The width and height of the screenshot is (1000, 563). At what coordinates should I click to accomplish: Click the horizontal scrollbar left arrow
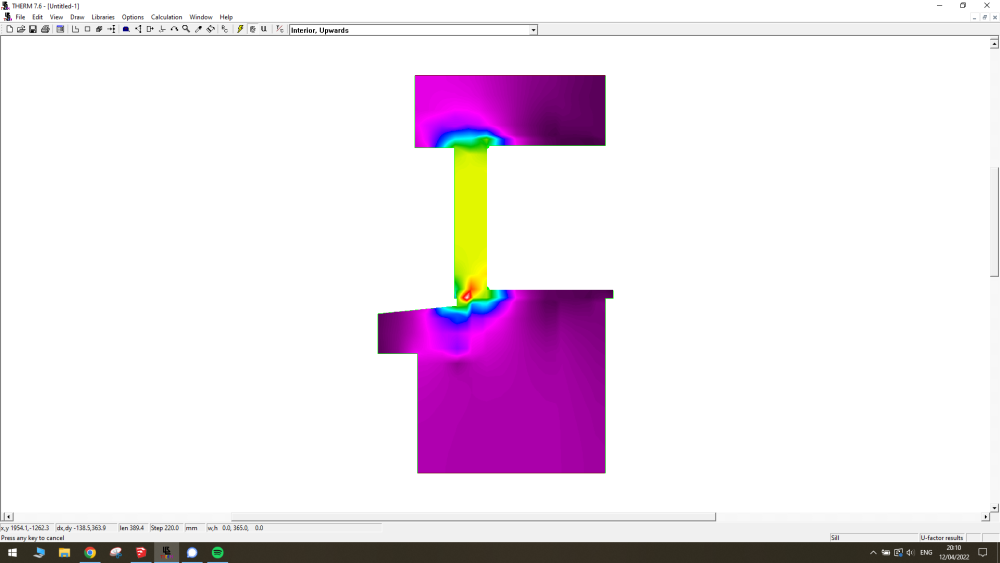(x=8, y=516)
